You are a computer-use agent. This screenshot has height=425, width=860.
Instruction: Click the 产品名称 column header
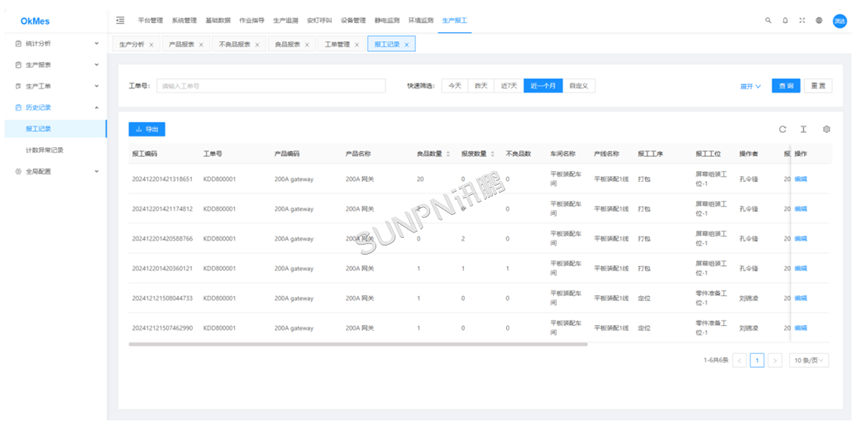point(358,154)
